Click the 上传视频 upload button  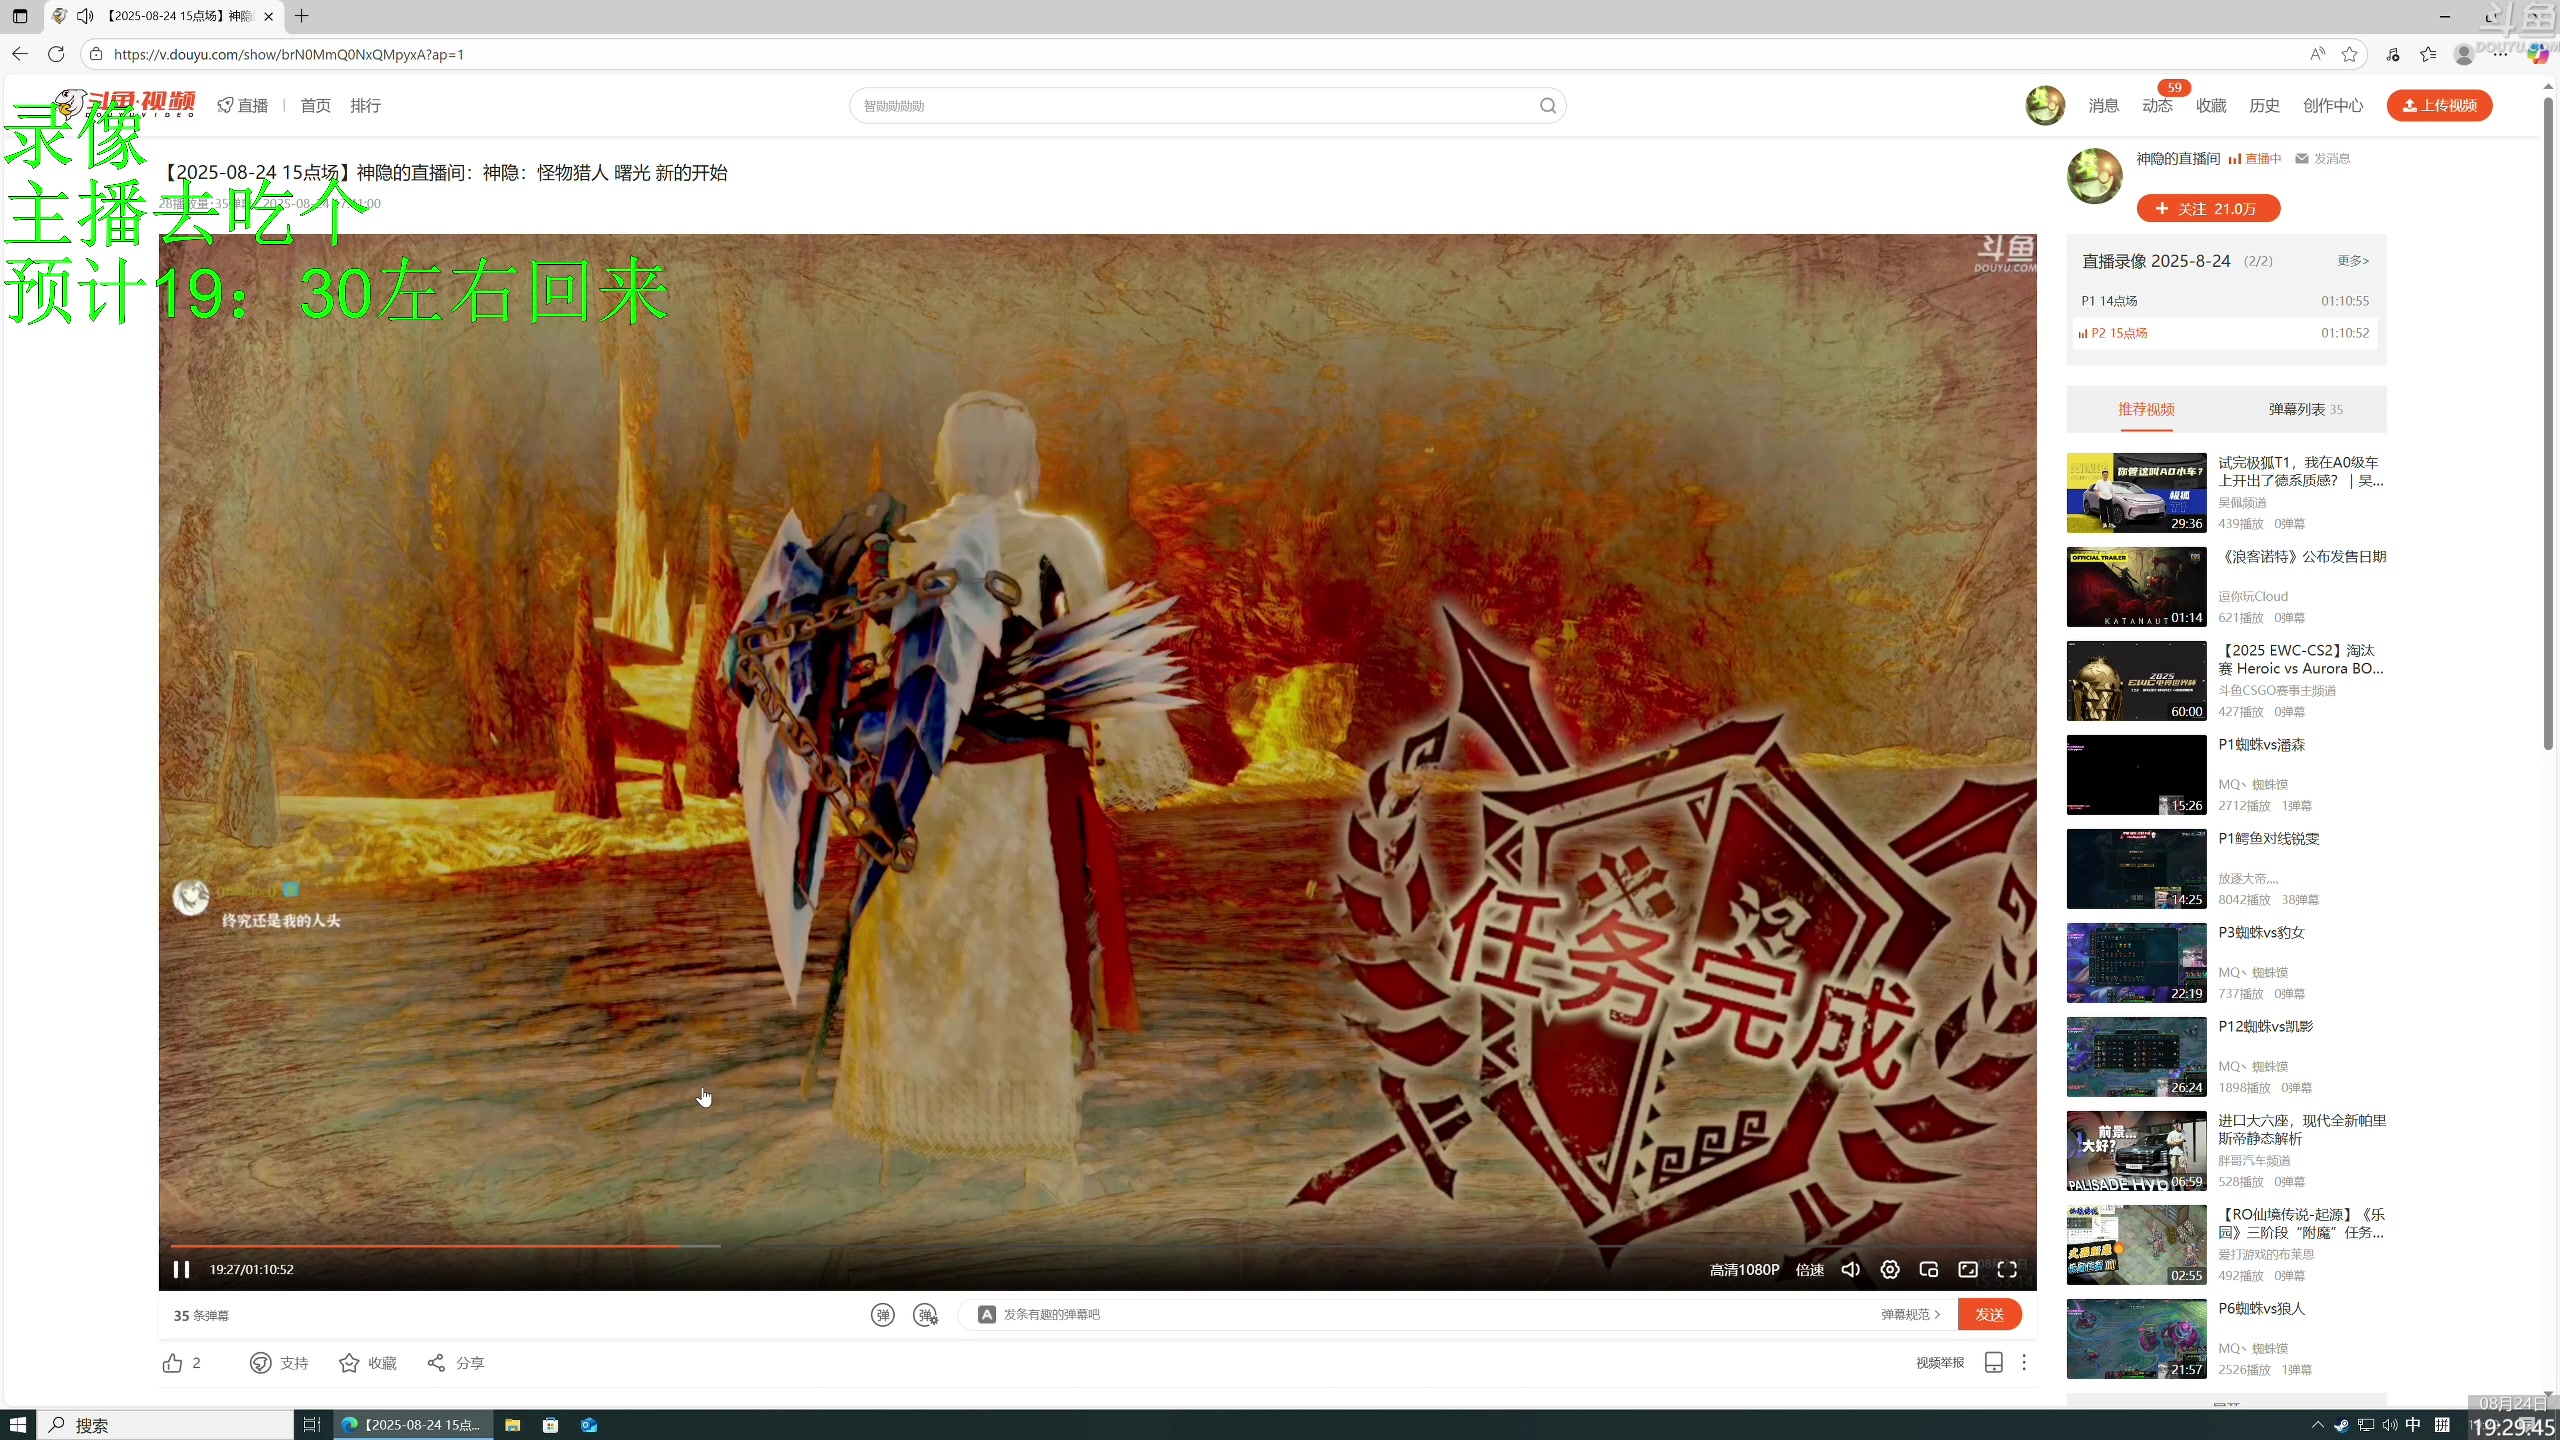click(x=2439, y=105)
